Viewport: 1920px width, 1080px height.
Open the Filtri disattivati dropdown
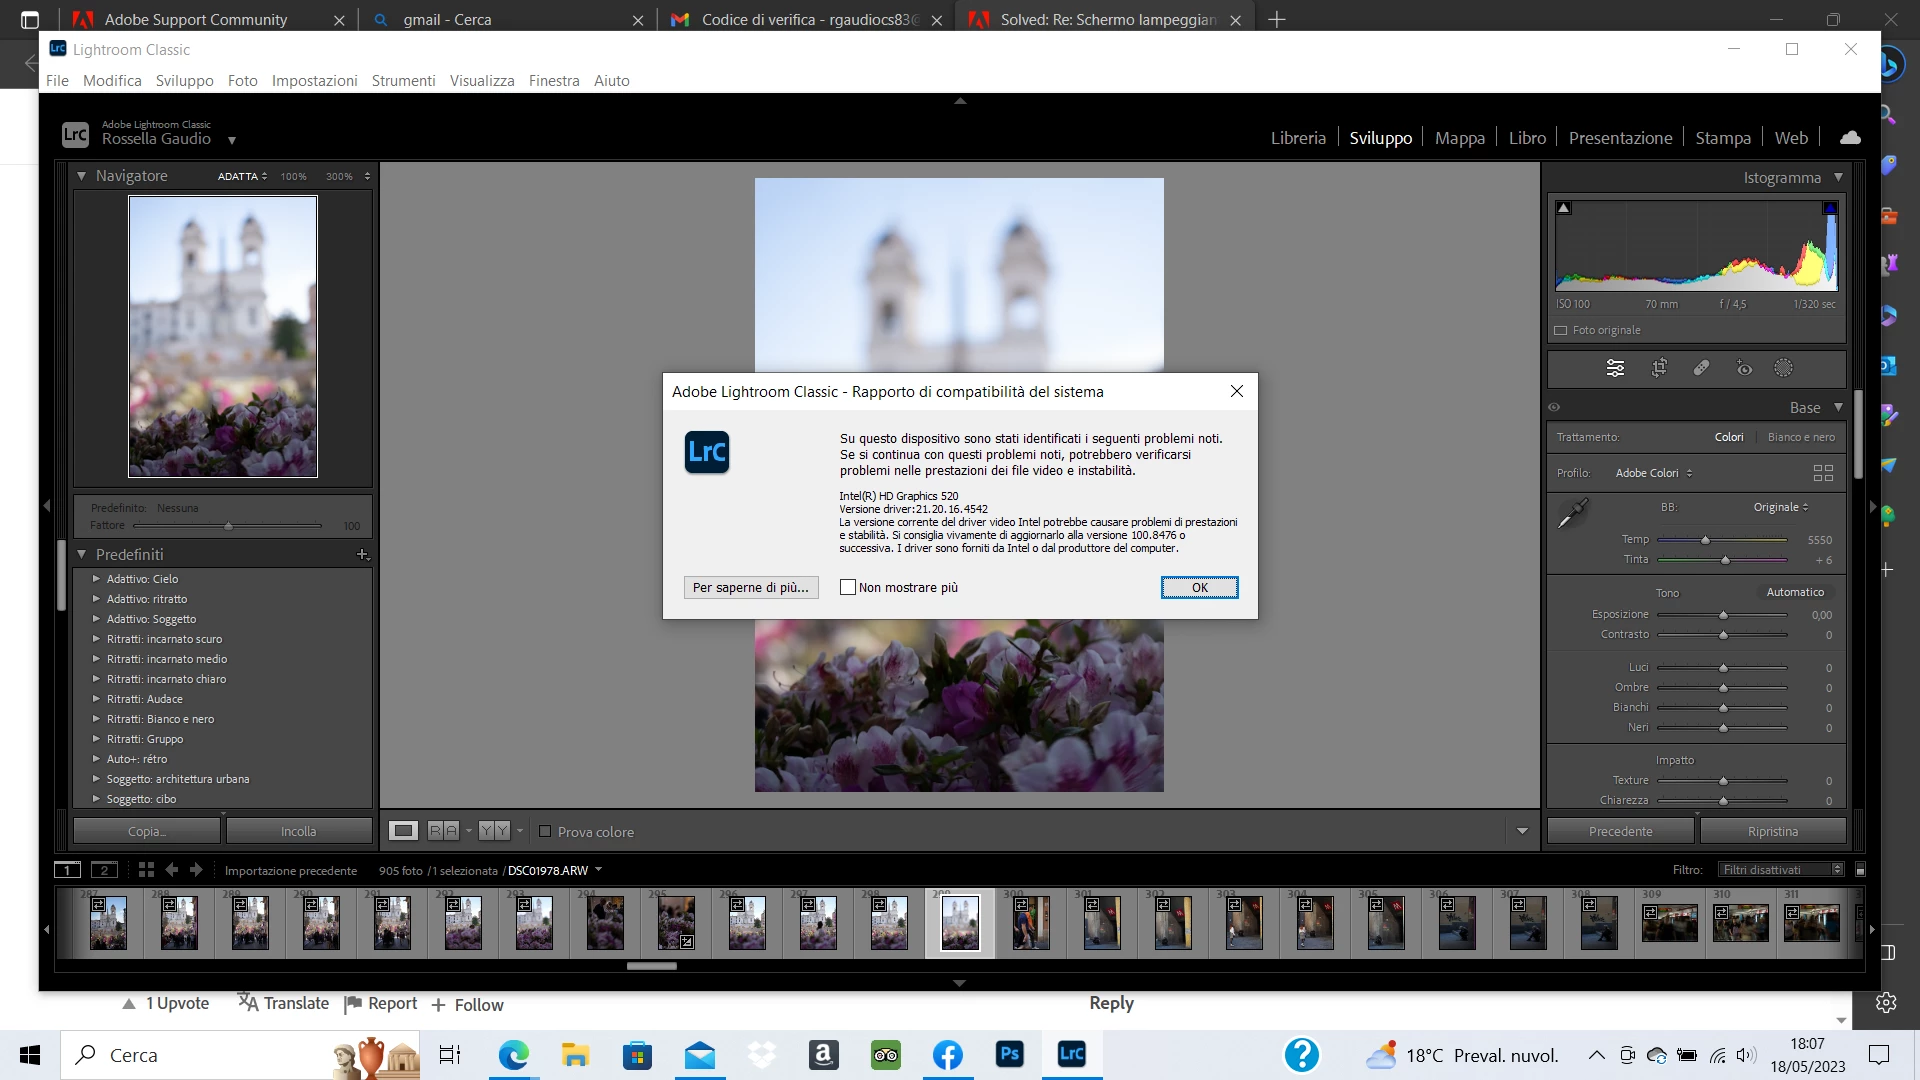point(1781,870)
